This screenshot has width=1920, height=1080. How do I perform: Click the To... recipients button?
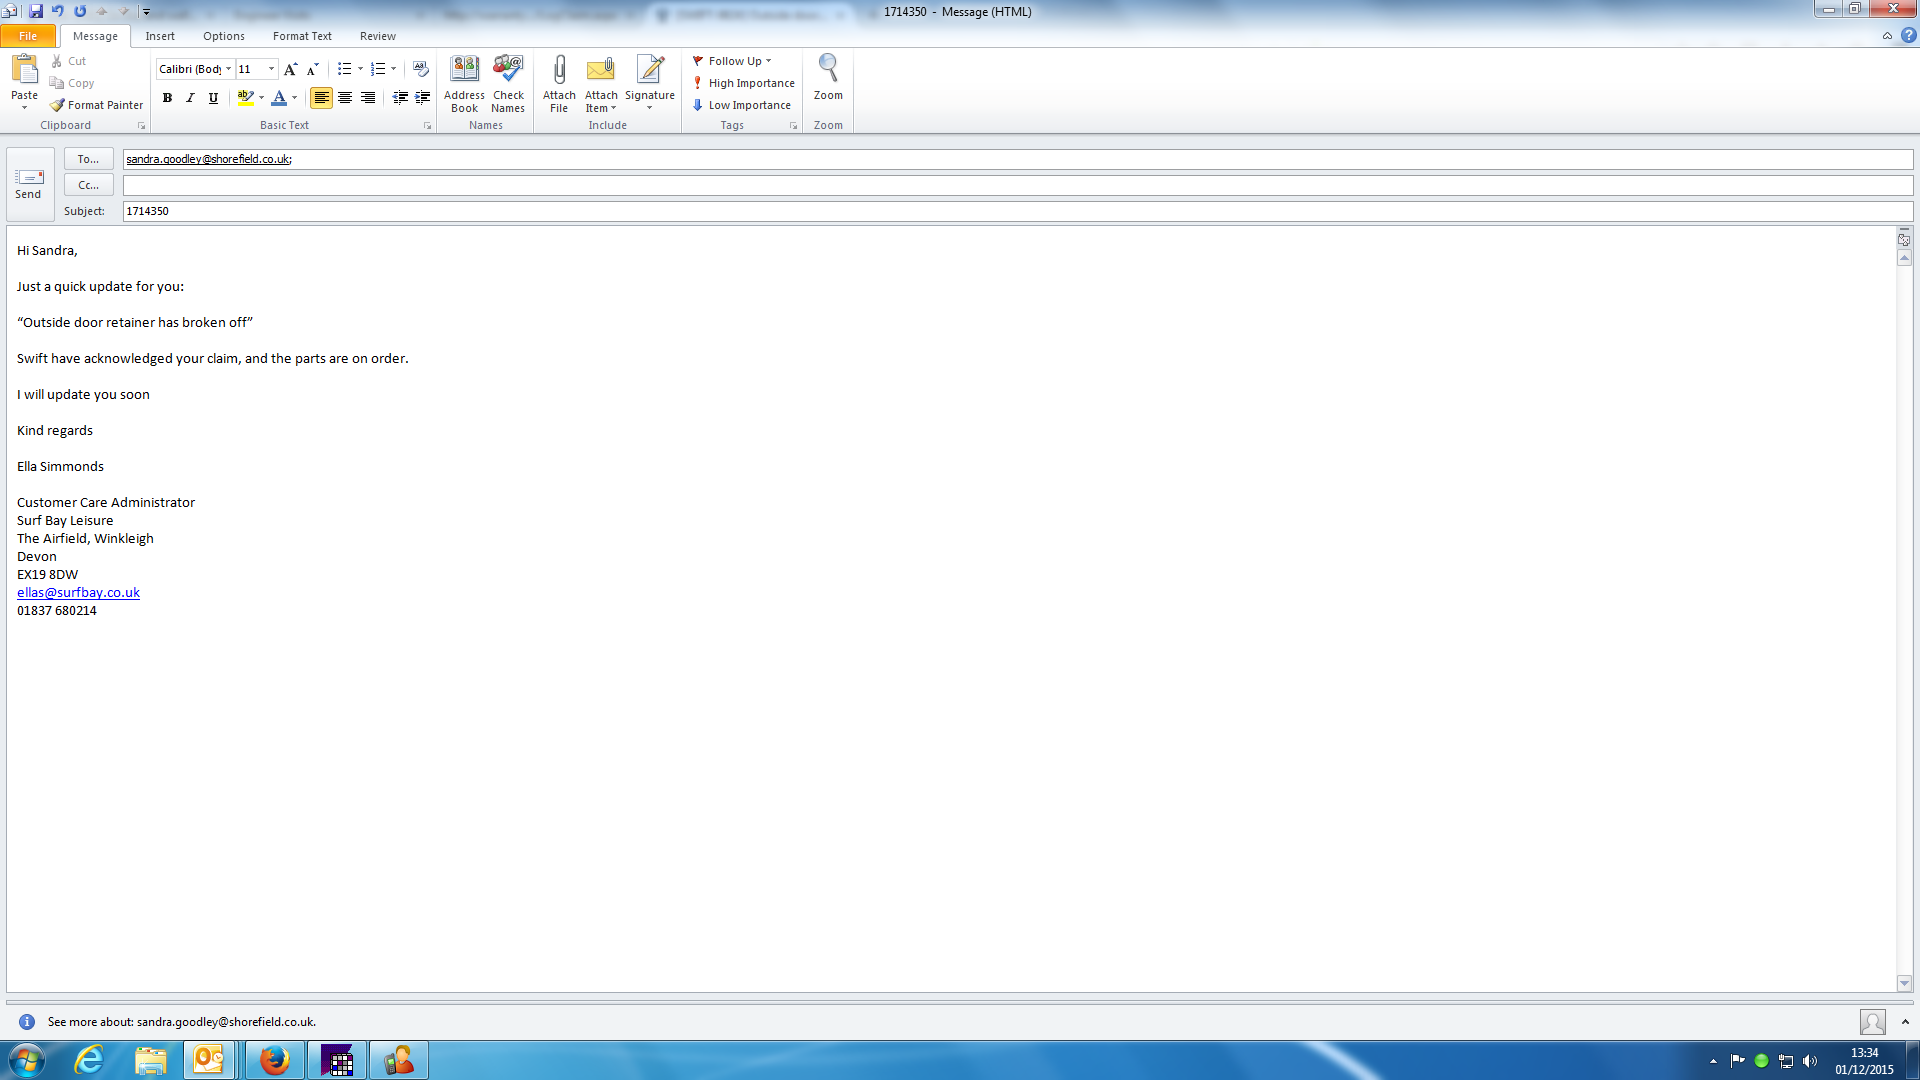[x=88, y=159]
